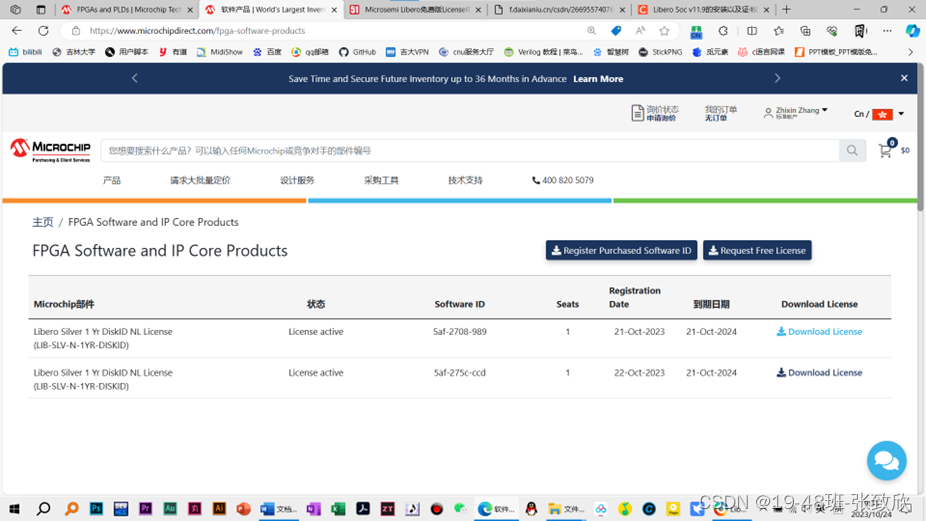
Task: Open the live chat bubble
Action: coord(886,461)
